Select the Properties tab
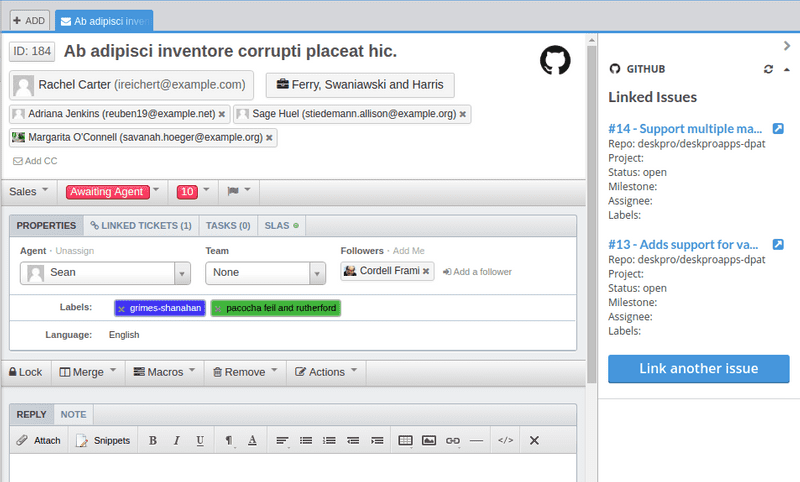 [x=46, y=225]
